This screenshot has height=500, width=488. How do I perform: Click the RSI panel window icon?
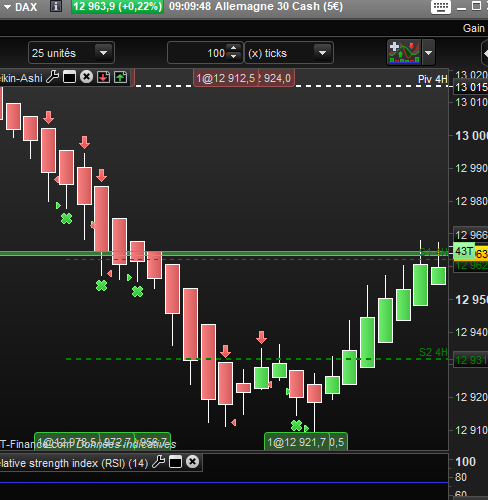point(175,462)
